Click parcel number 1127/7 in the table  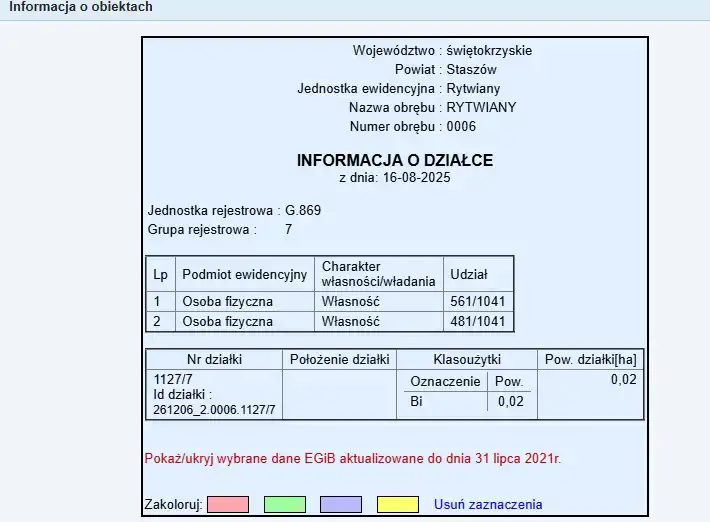(x=175, y=380)
